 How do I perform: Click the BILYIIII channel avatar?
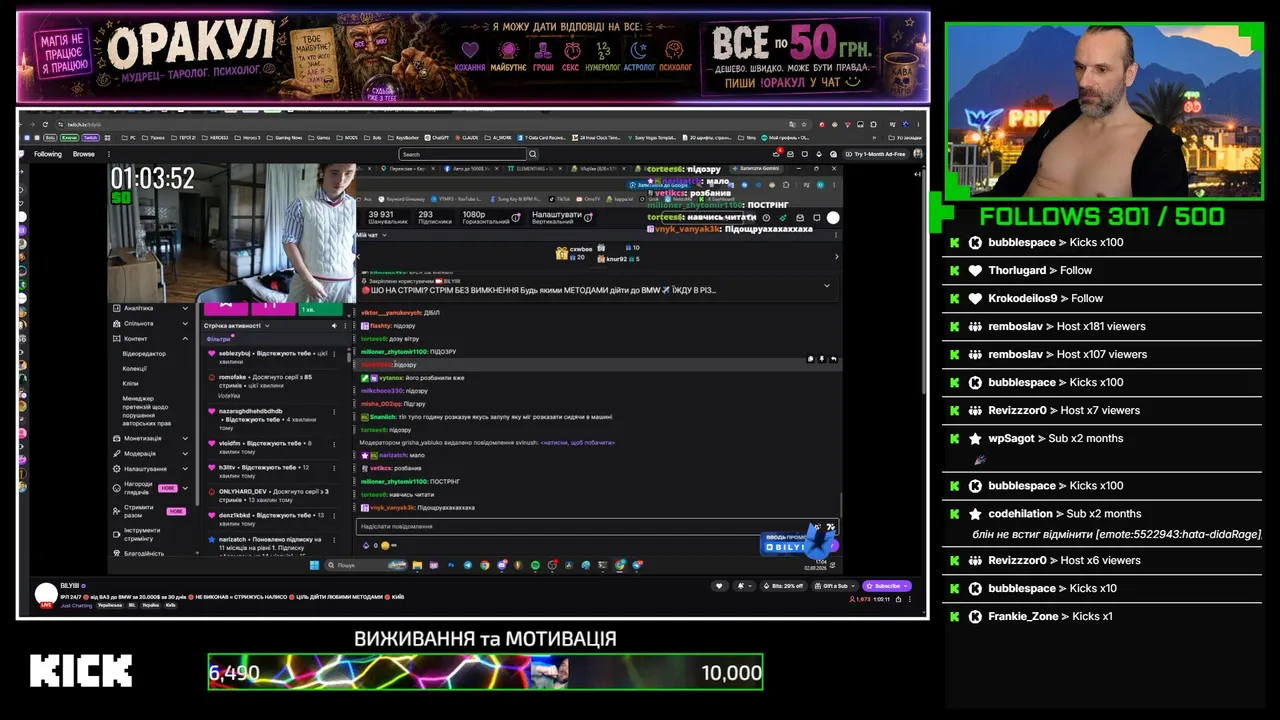tap(46, 593)
